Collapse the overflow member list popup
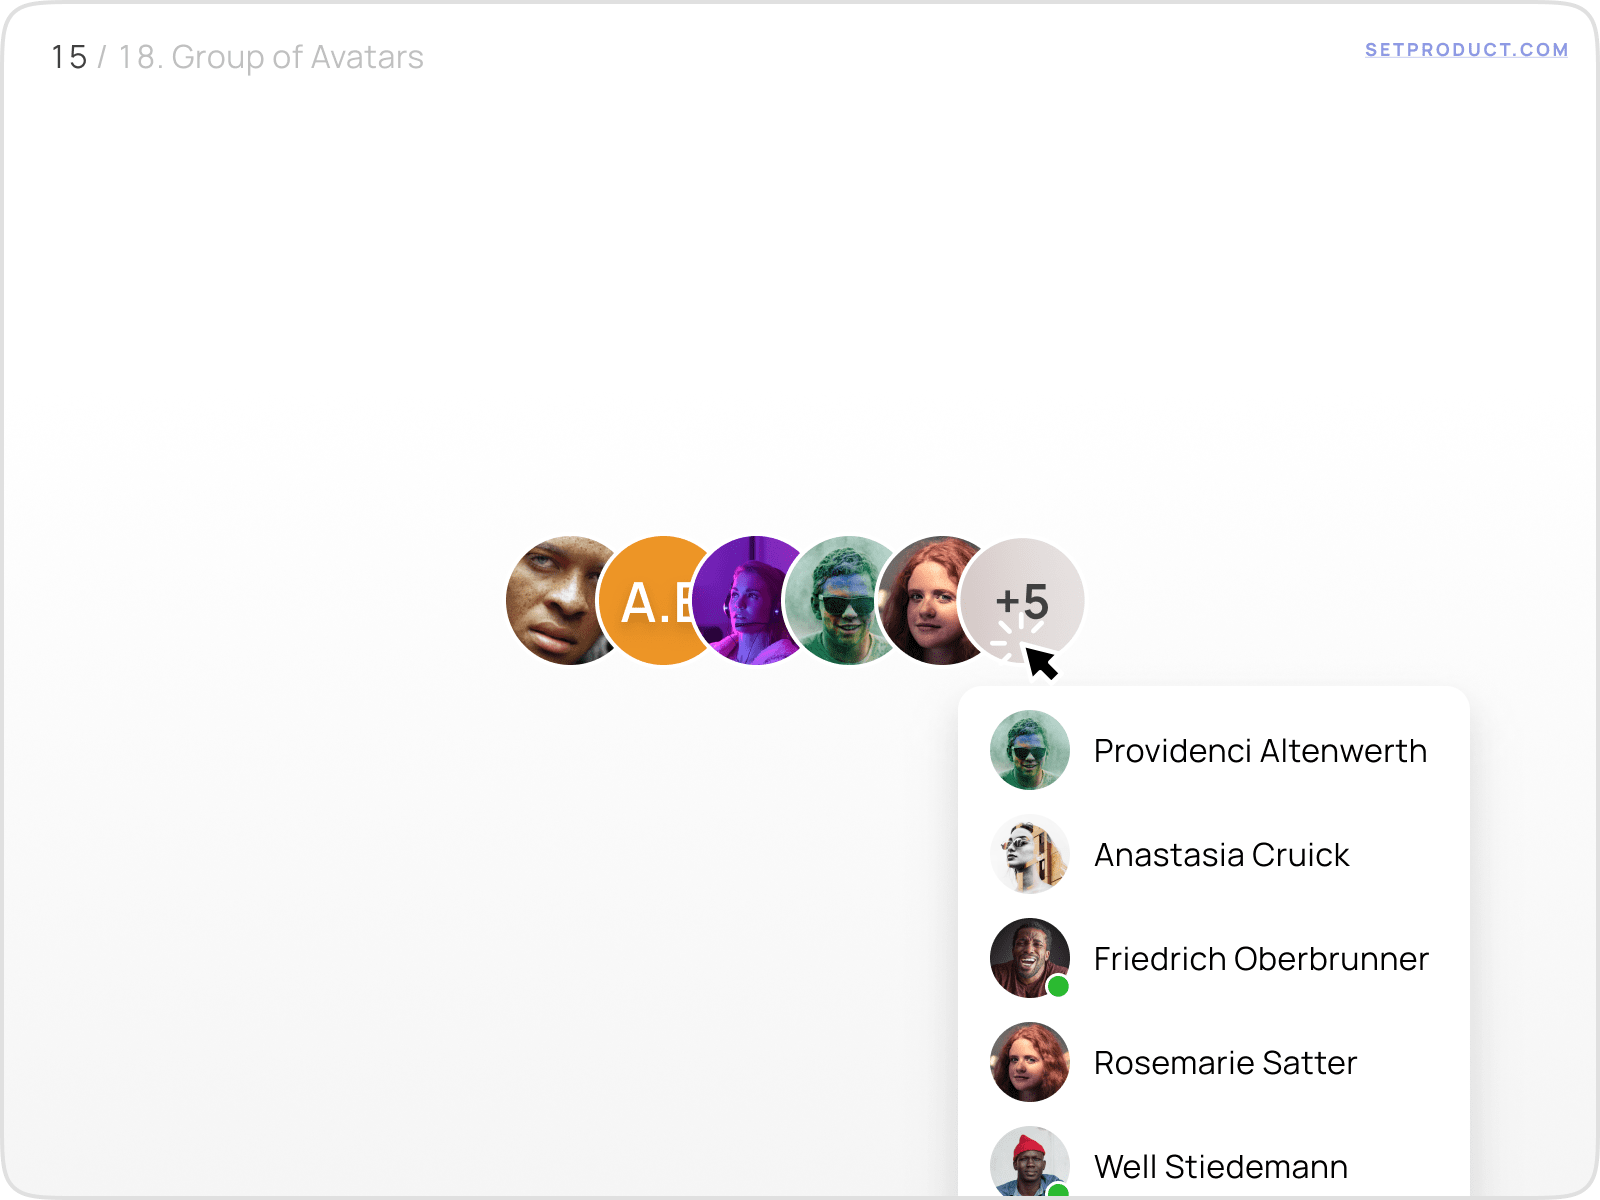 coord(1021,600)
